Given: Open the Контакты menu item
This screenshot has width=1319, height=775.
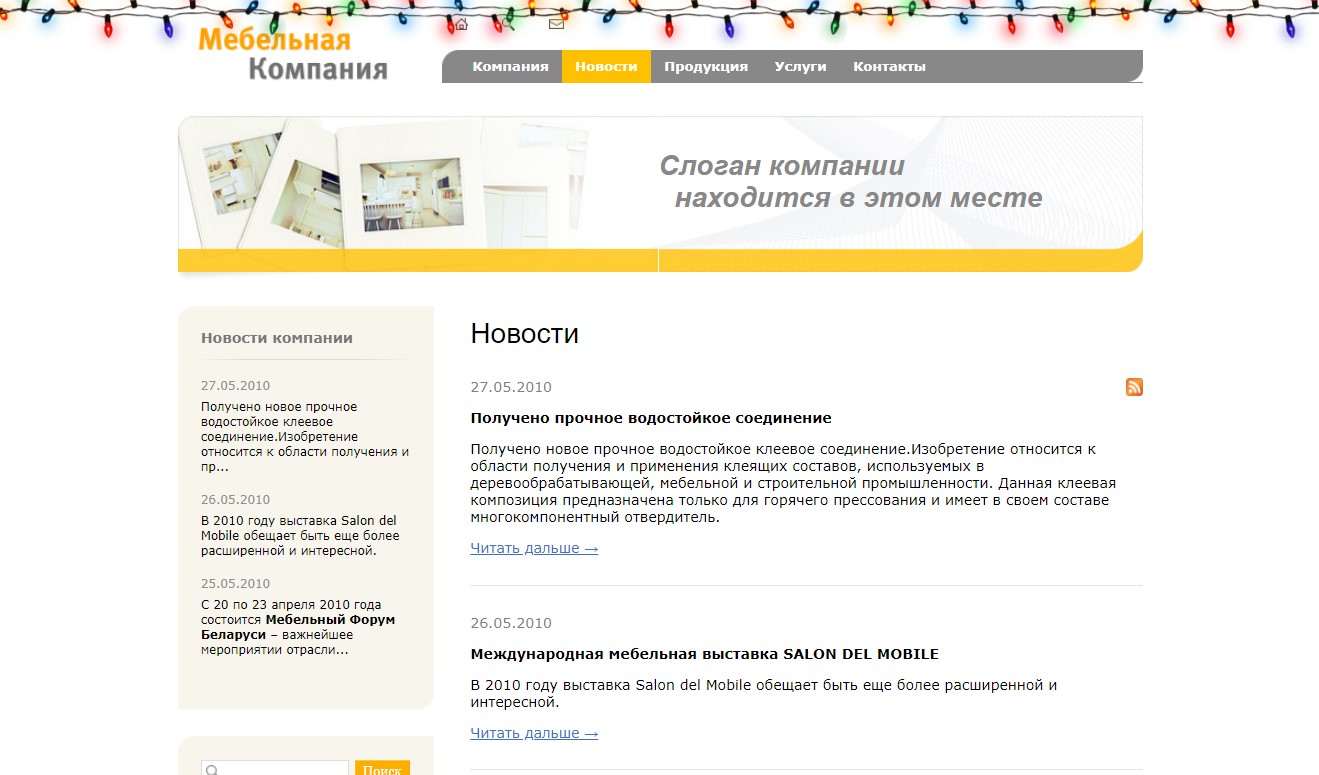Looking at the screenshot, I should [x=889, y=67].
